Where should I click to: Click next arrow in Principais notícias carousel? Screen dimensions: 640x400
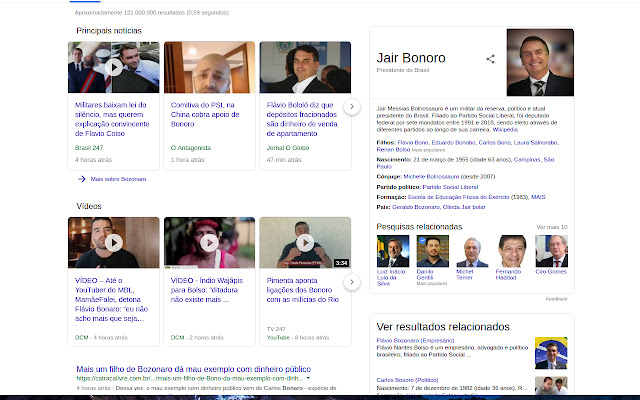click(352, 107)
